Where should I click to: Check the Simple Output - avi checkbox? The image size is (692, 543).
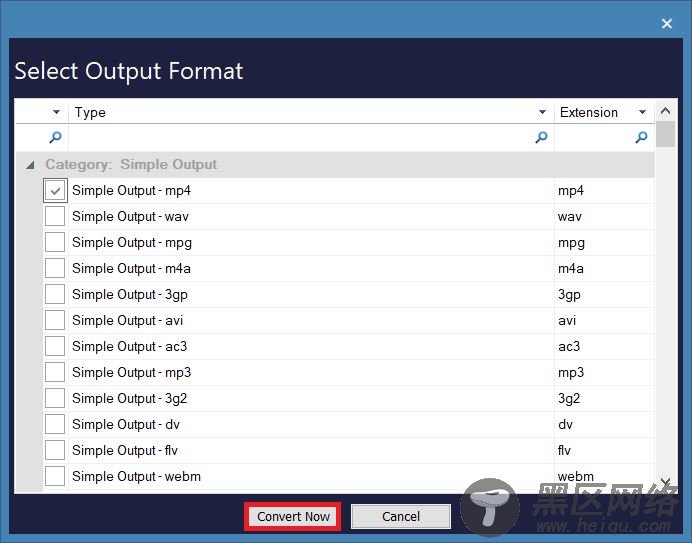[x=55, y=321]
